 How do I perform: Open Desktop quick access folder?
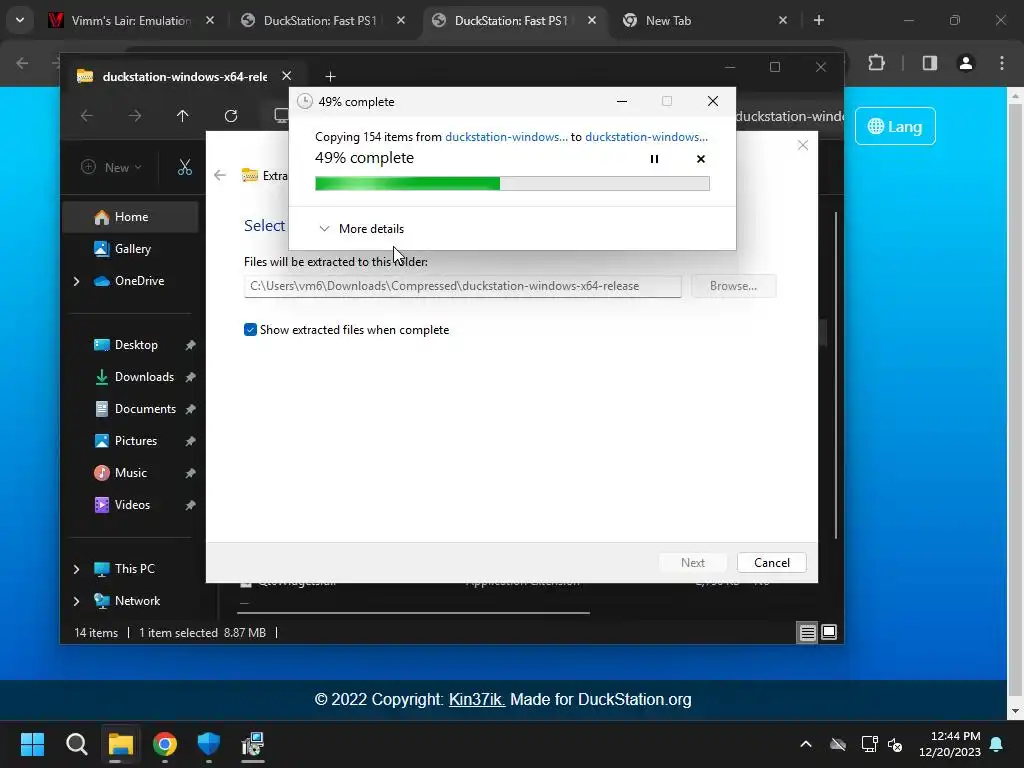[x=135, y=345]
